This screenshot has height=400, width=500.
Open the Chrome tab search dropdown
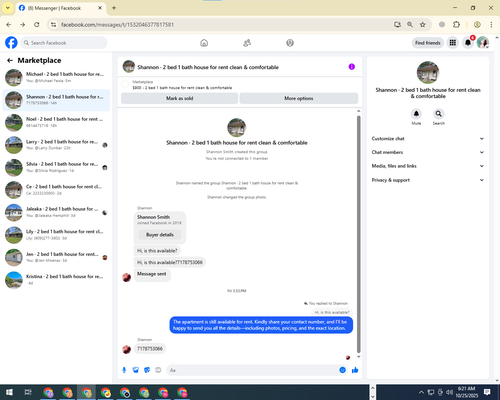coord(8,8)
